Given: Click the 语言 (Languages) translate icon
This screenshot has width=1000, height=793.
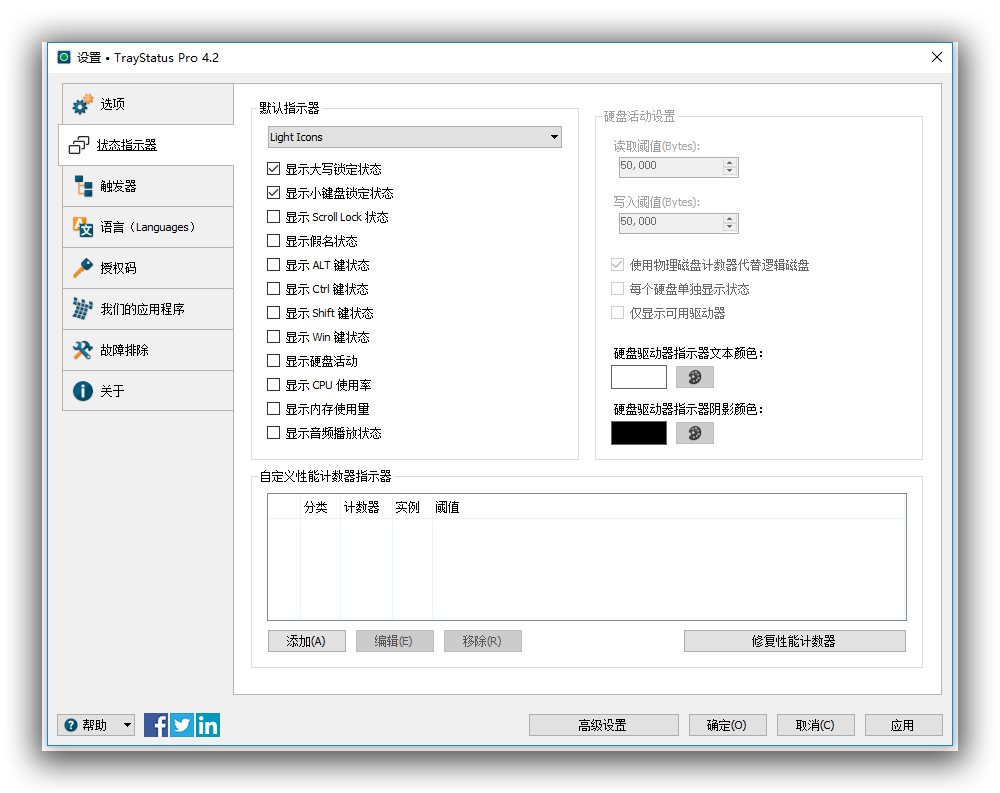Looking at the screenshot, I should (x=83, y=226).
